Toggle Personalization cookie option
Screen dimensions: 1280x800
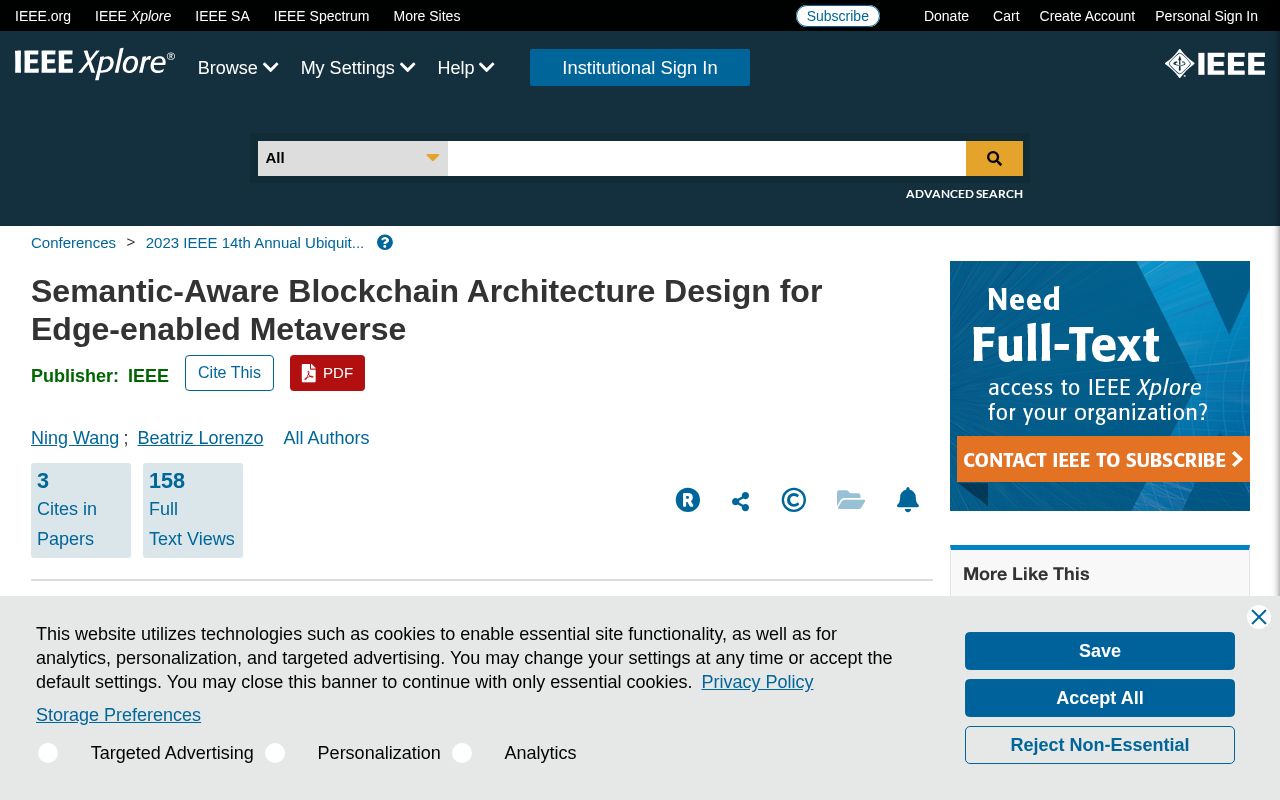coord(275,753)
